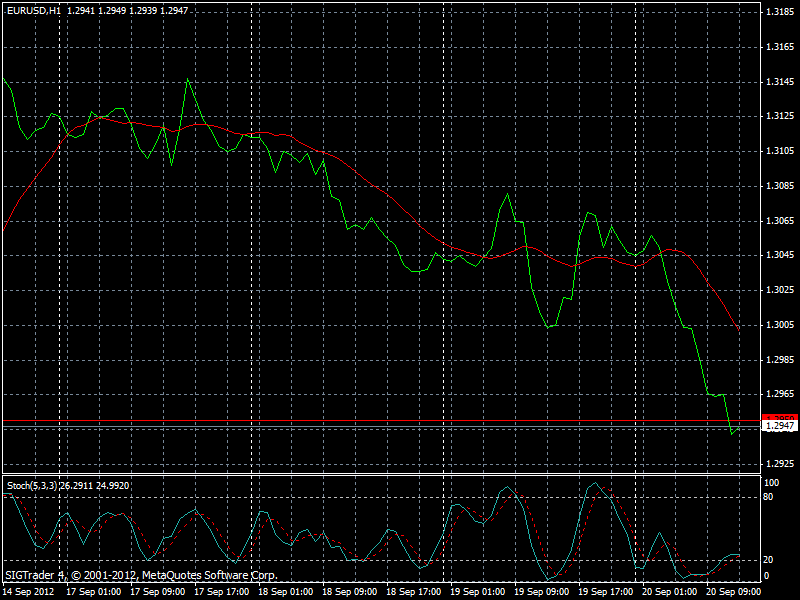Click the 14 Sep 2012 time axis label
Image resolution: width=800 pixels, height=600 pixels.
click(x=28, y=592)
